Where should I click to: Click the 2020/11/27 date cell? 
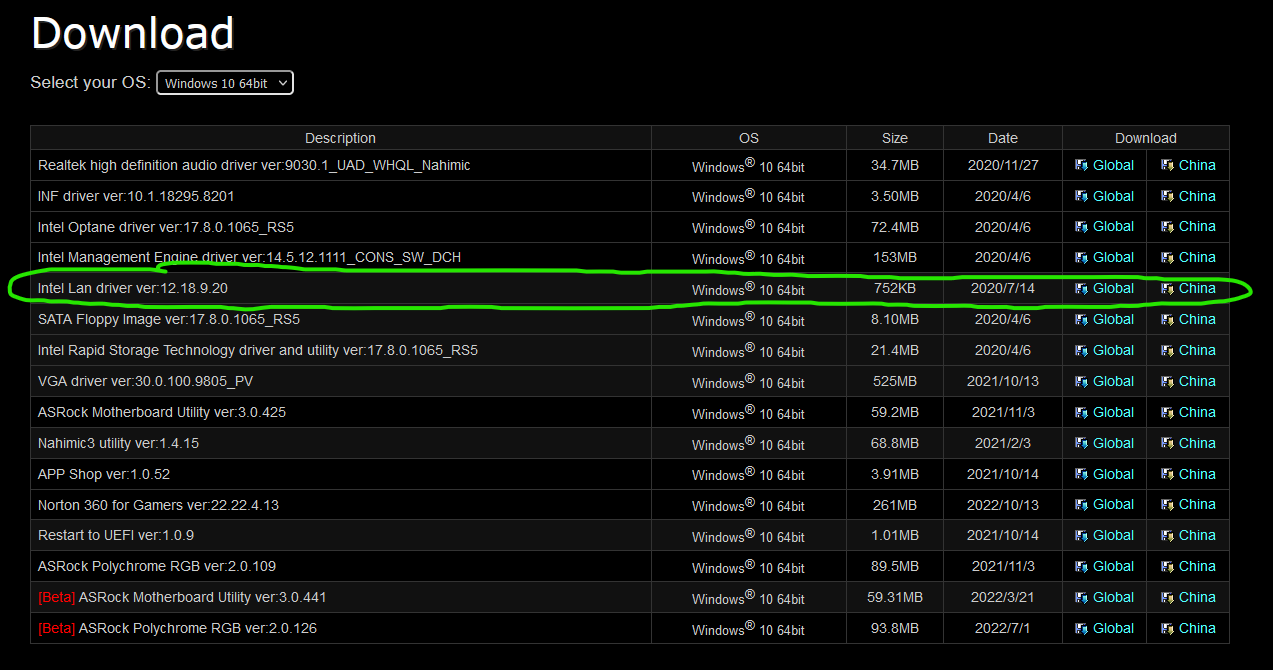[1003, 165]
